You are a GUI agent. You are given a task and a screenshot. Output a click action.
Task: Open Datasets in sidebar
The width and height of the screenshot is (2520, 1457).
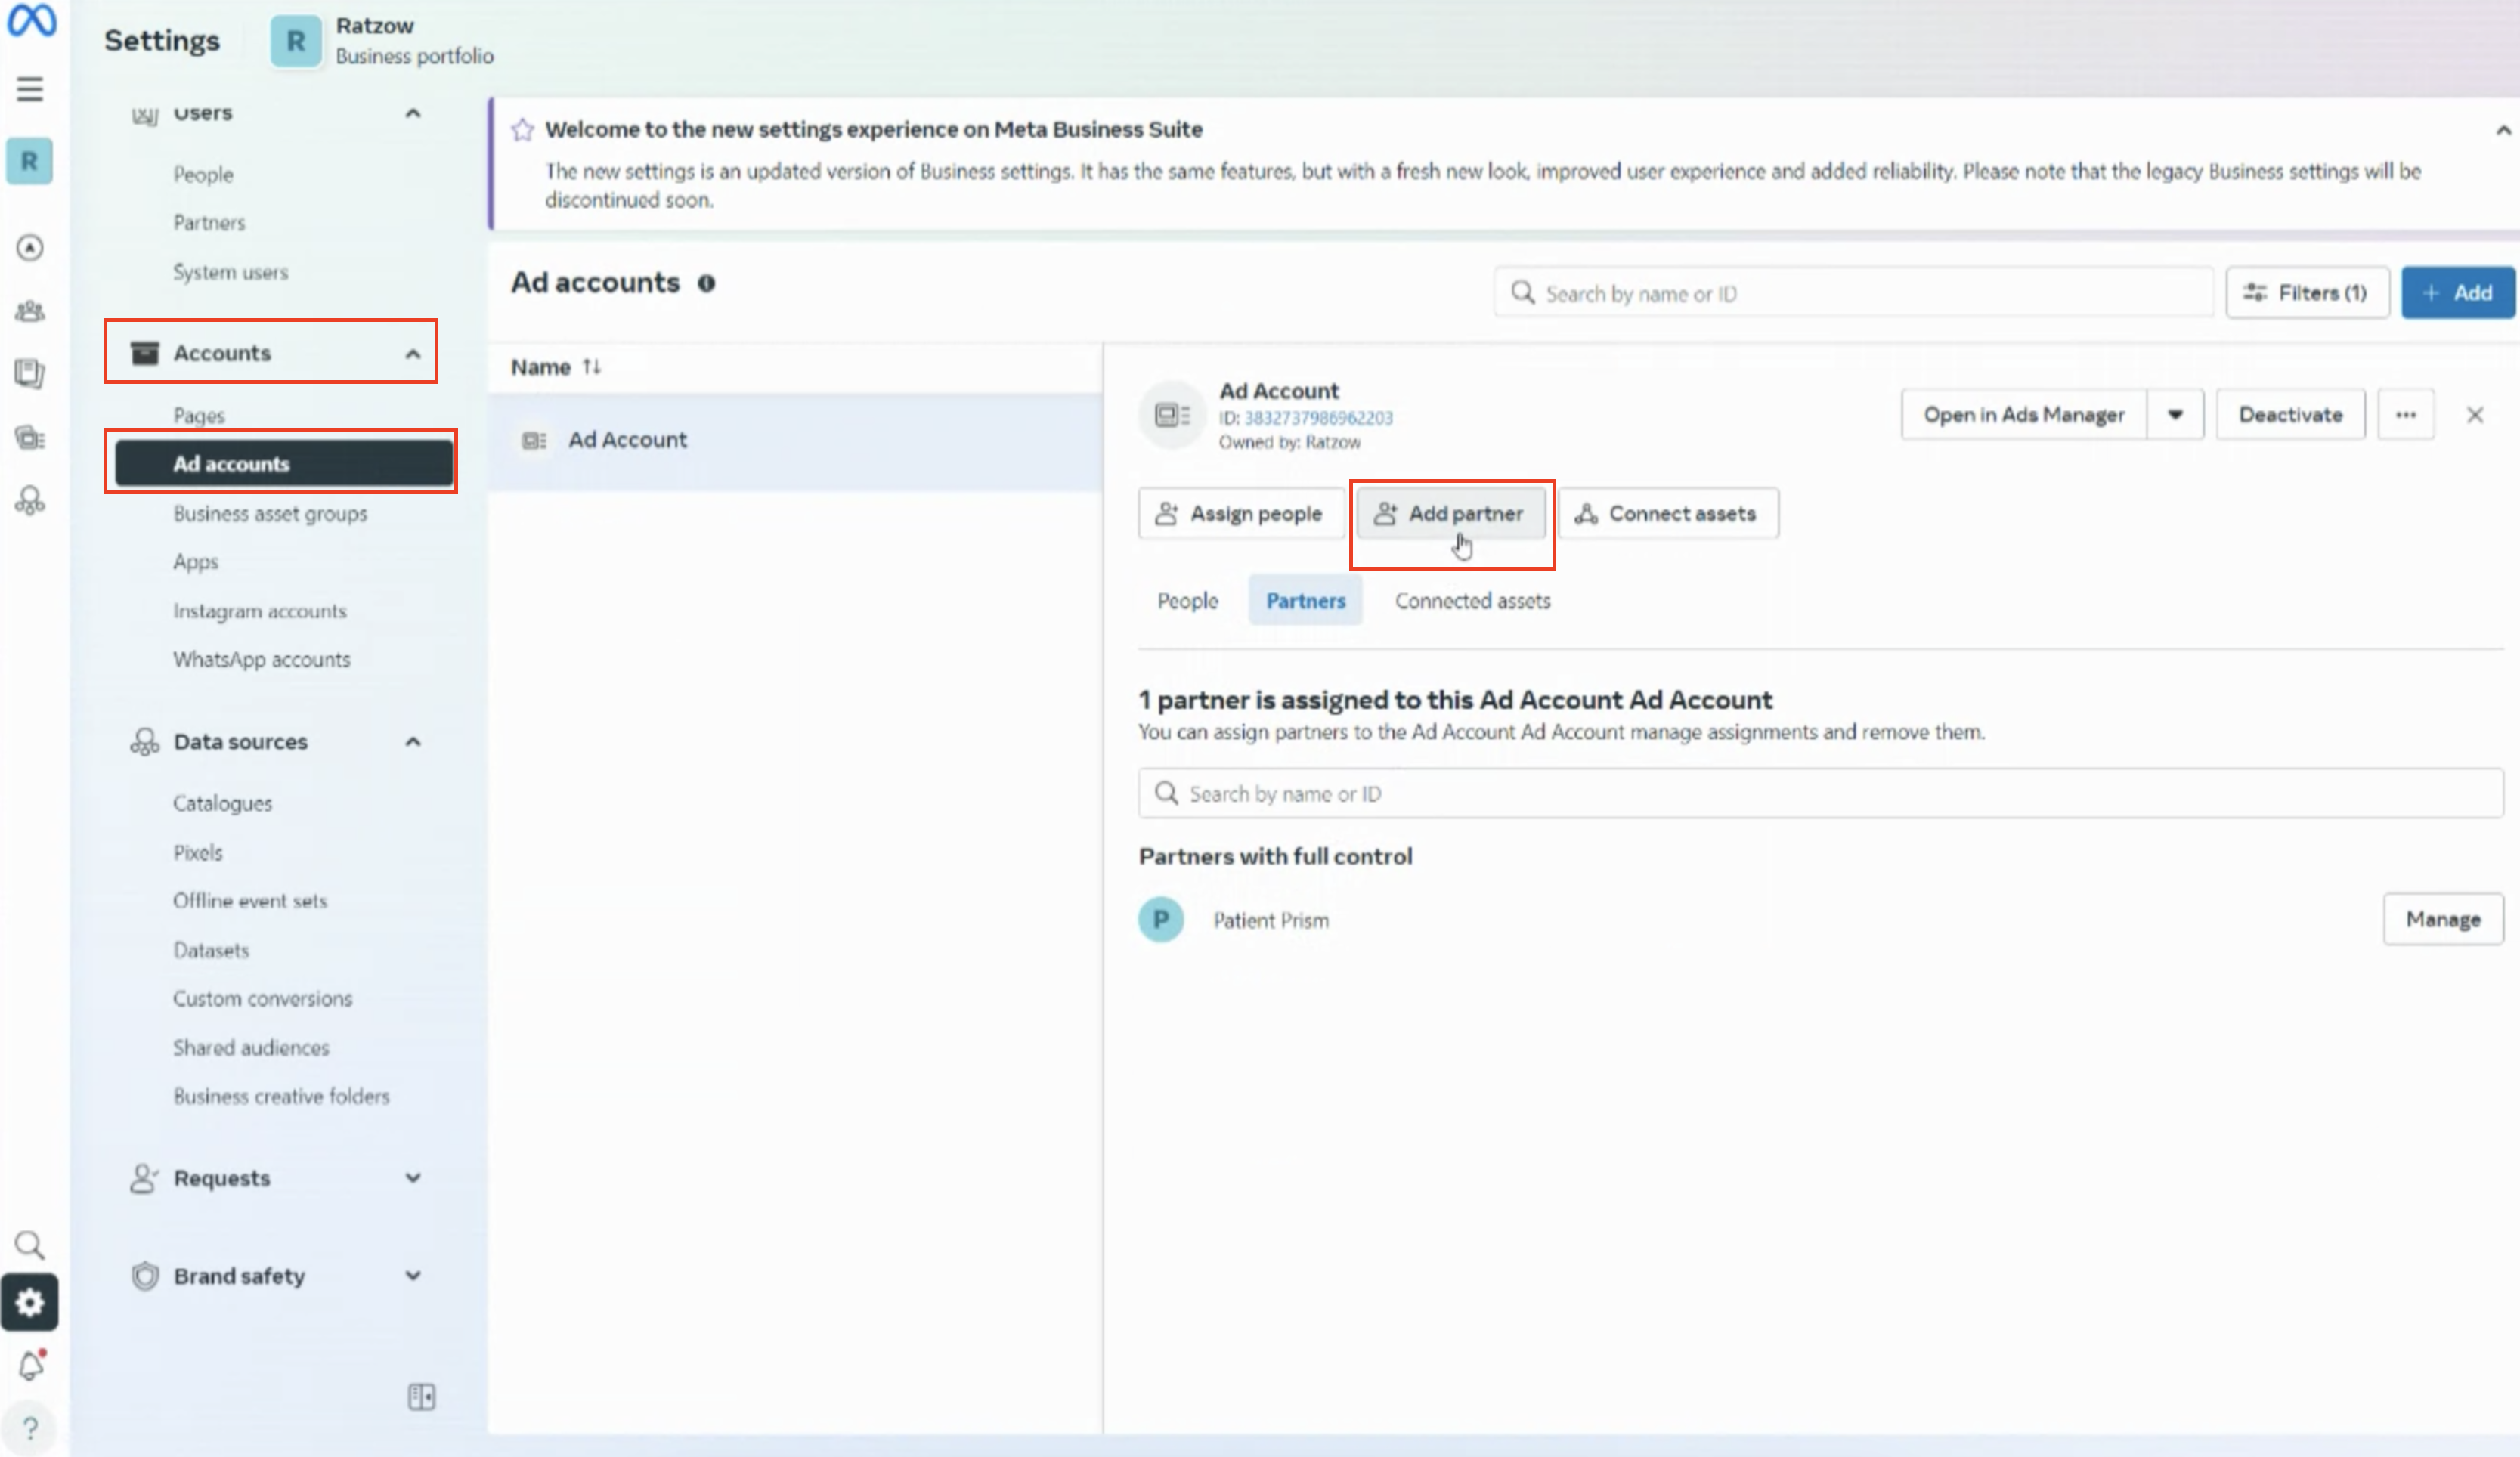point(210,950)
